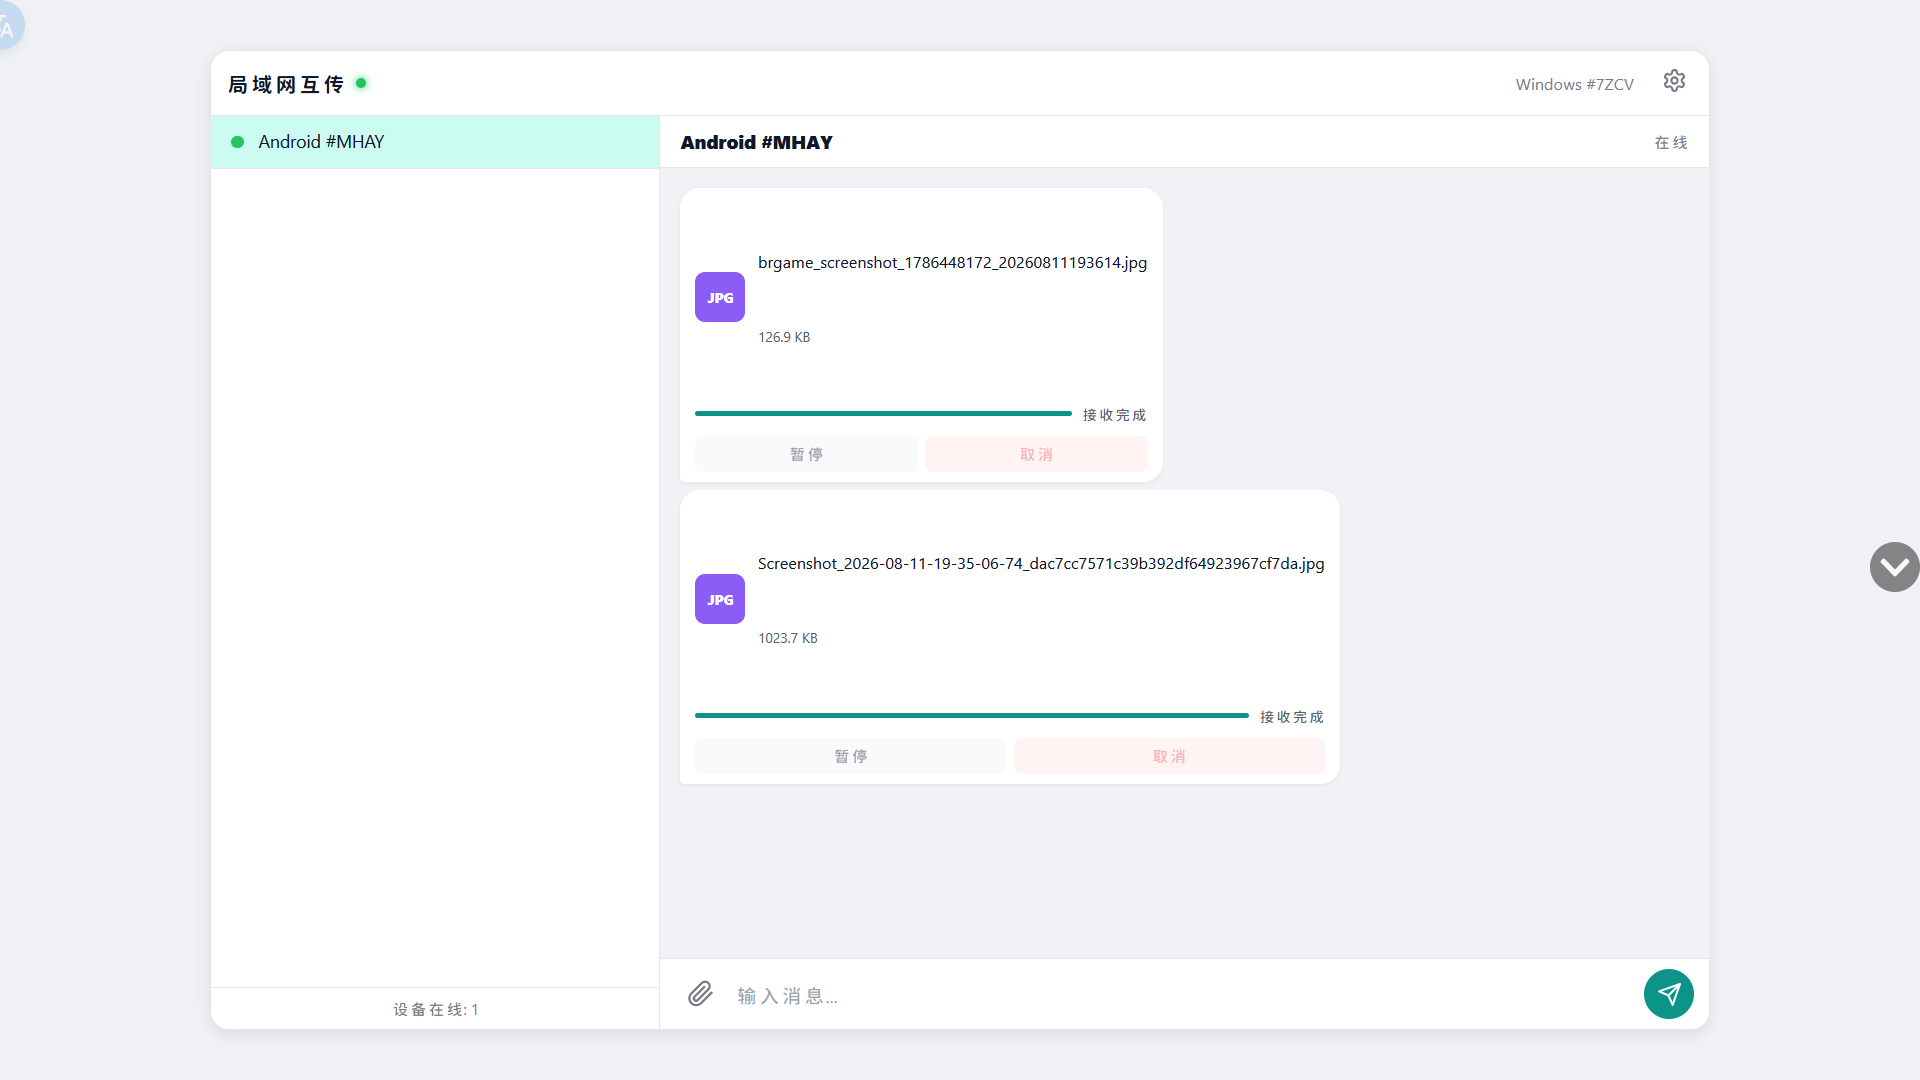Click the 126.9 KB file size
The height and width of the screenshot is (1080, 1920).
(x=784, y=337)
